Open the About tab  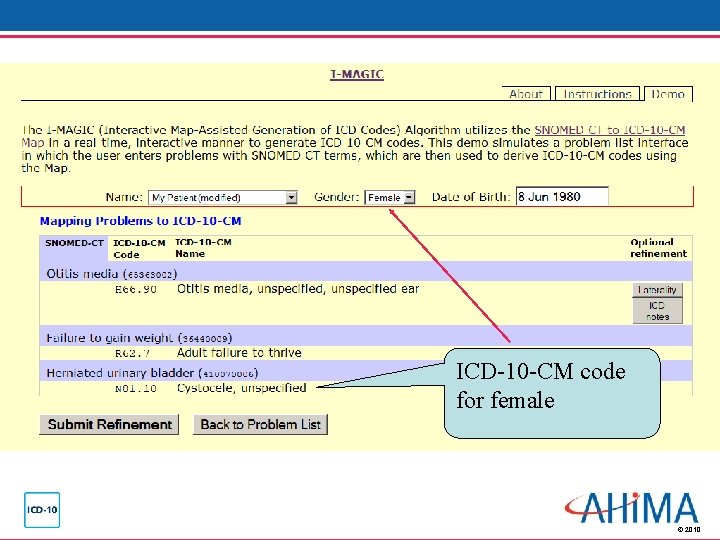[526, 94]
